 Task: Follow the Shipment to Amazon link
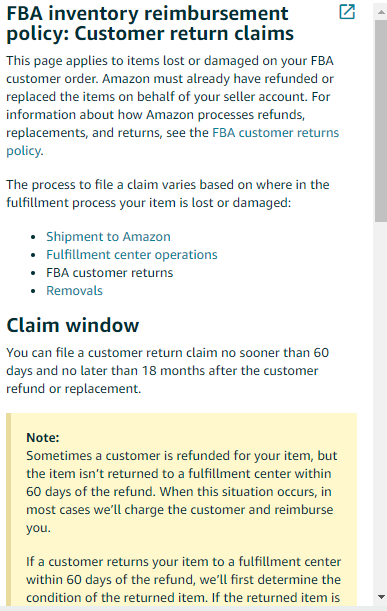[108, 237]
